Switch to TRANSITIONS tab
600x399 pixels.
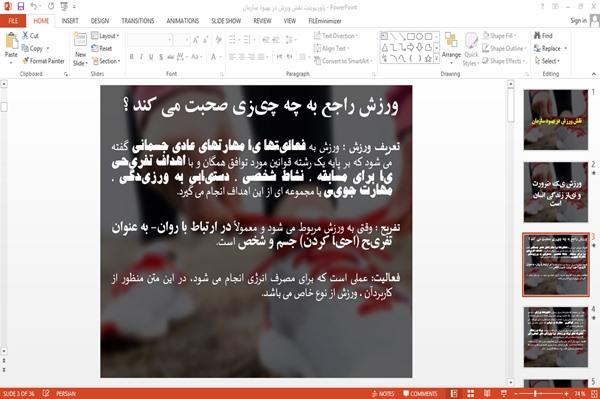(138, 21)
